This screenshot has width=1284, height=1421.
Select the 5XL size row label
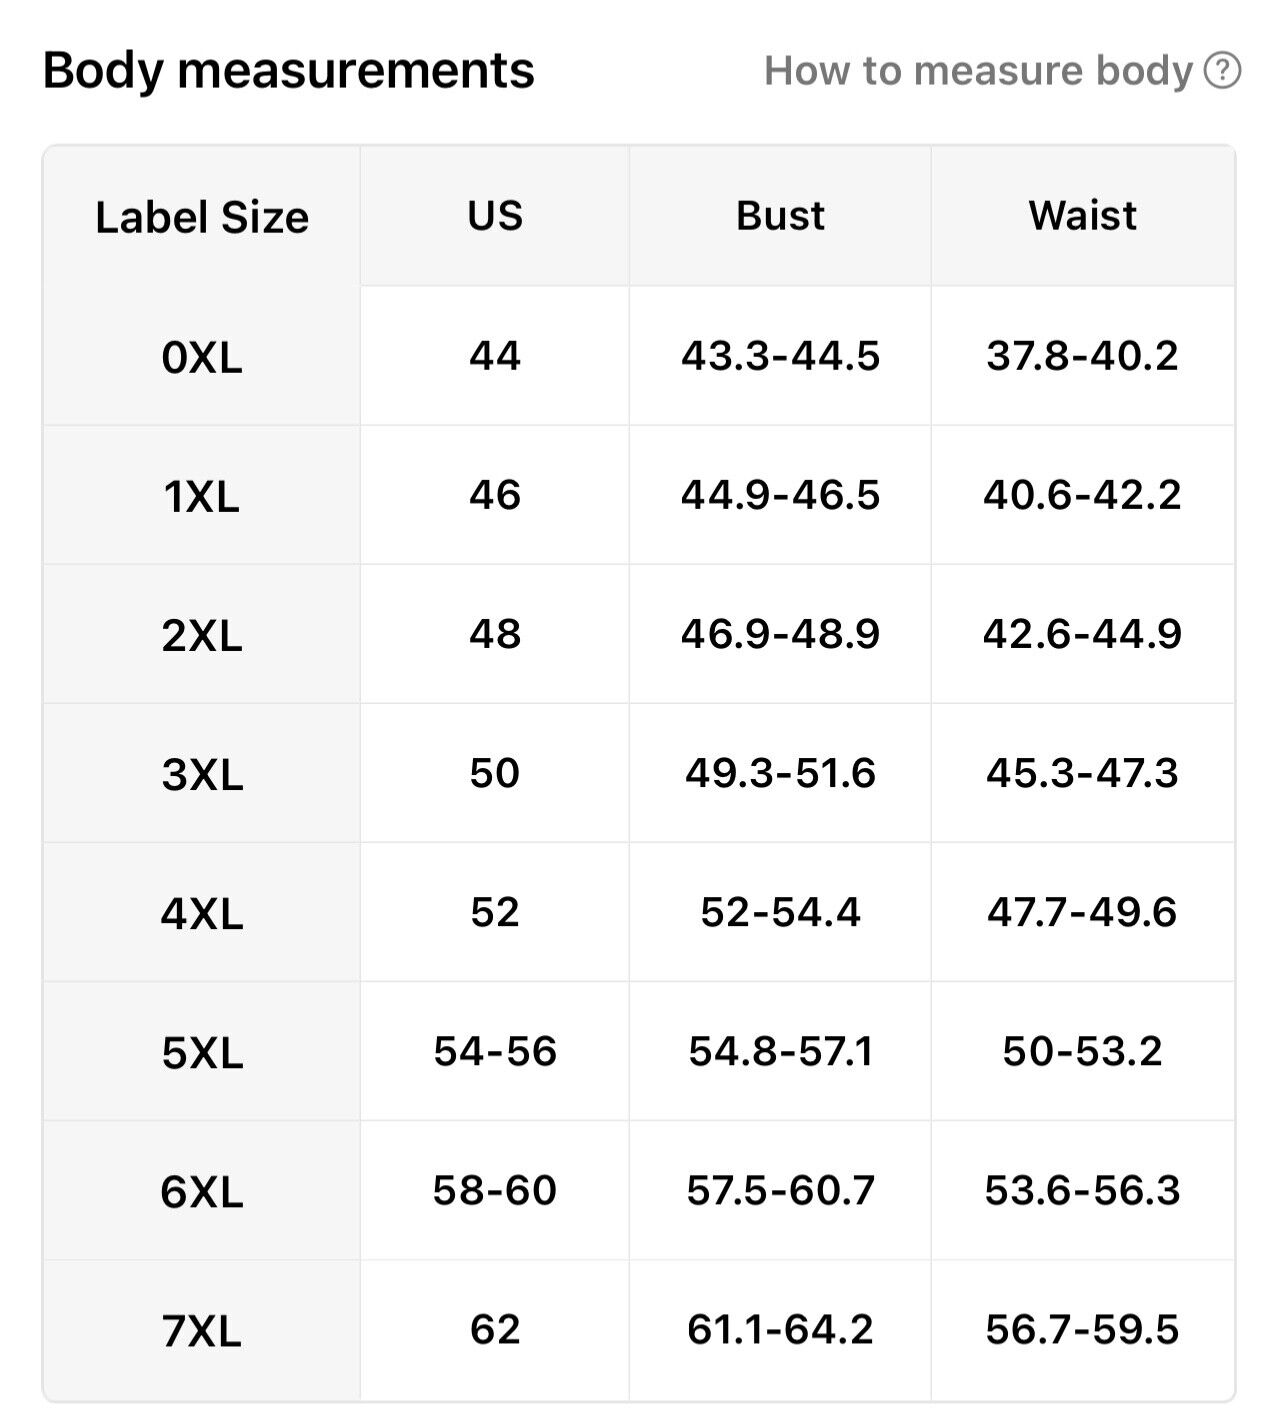coord(202,1052)
